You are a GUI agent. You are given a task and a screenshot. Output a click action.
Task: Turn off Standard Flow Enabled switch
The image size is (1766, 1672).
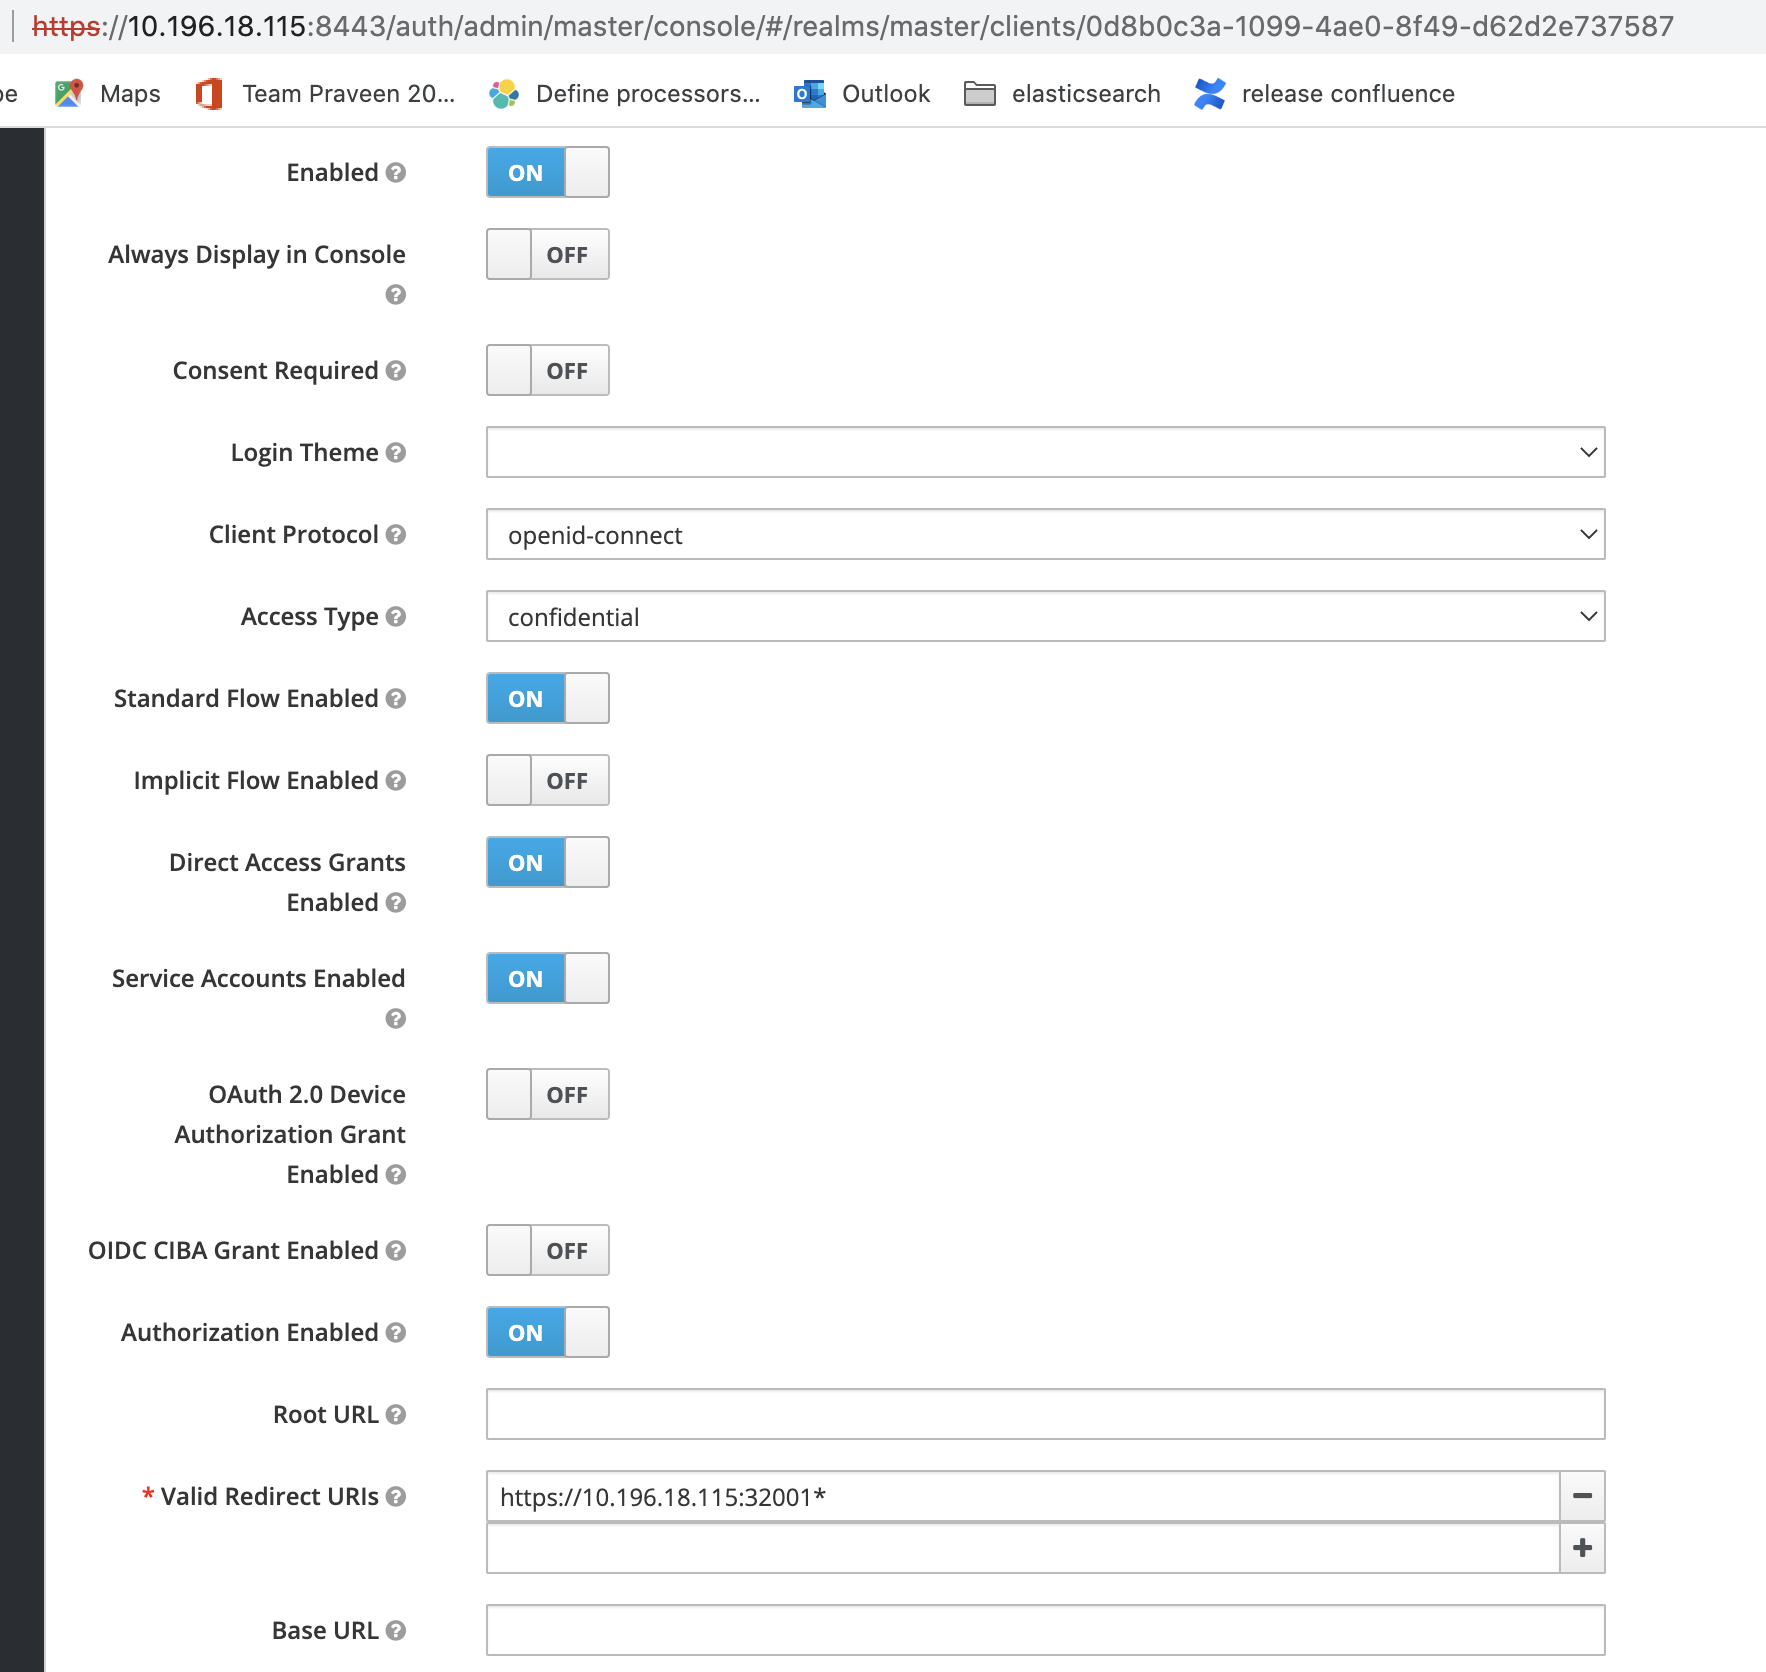tap(547, 699)
